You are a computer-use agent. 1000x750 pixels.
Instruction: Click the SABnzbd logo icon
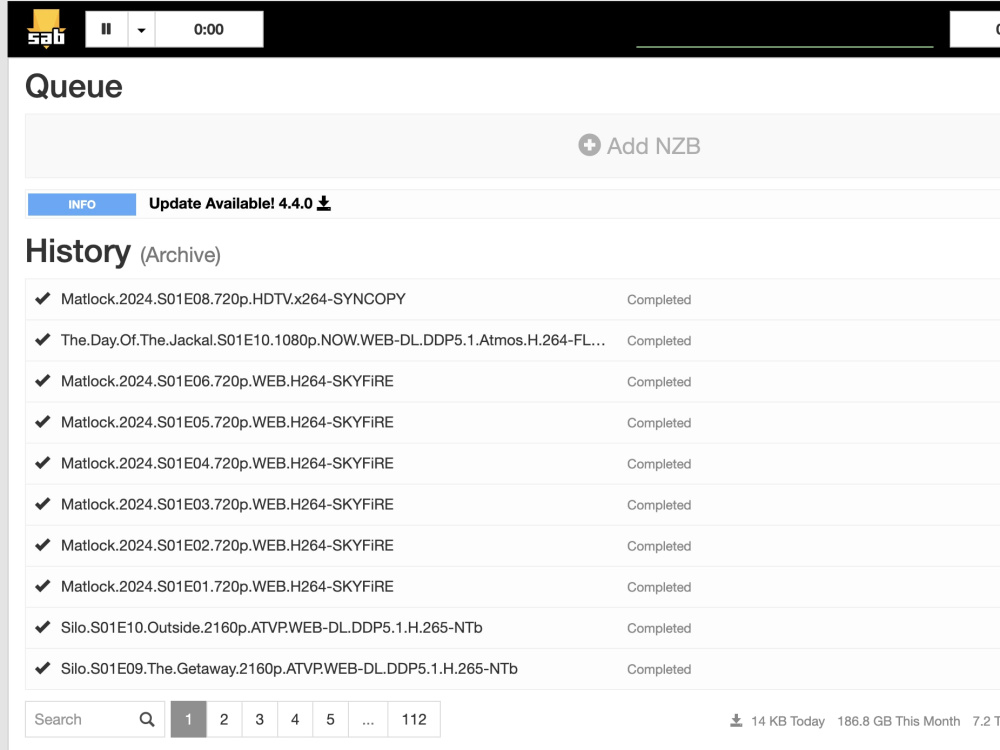[46, 29]
